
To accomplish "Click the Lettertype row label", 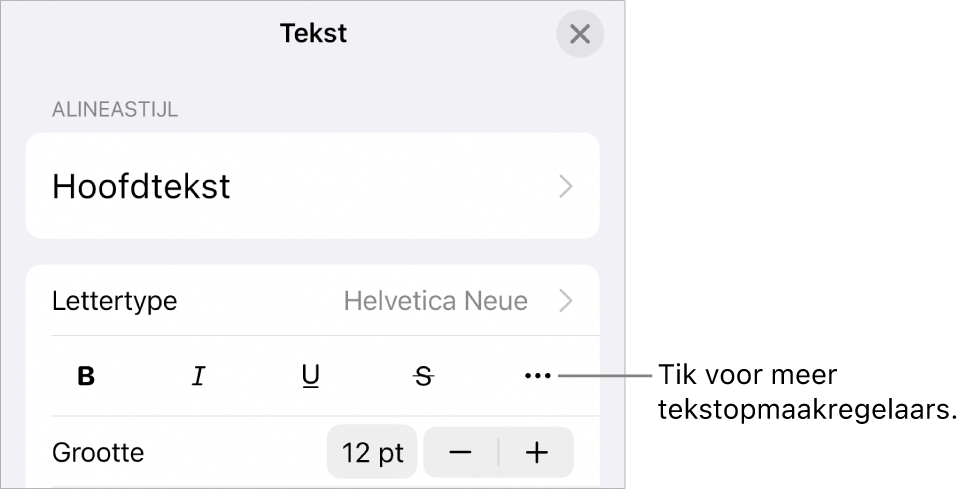I will tap(114, 300).
